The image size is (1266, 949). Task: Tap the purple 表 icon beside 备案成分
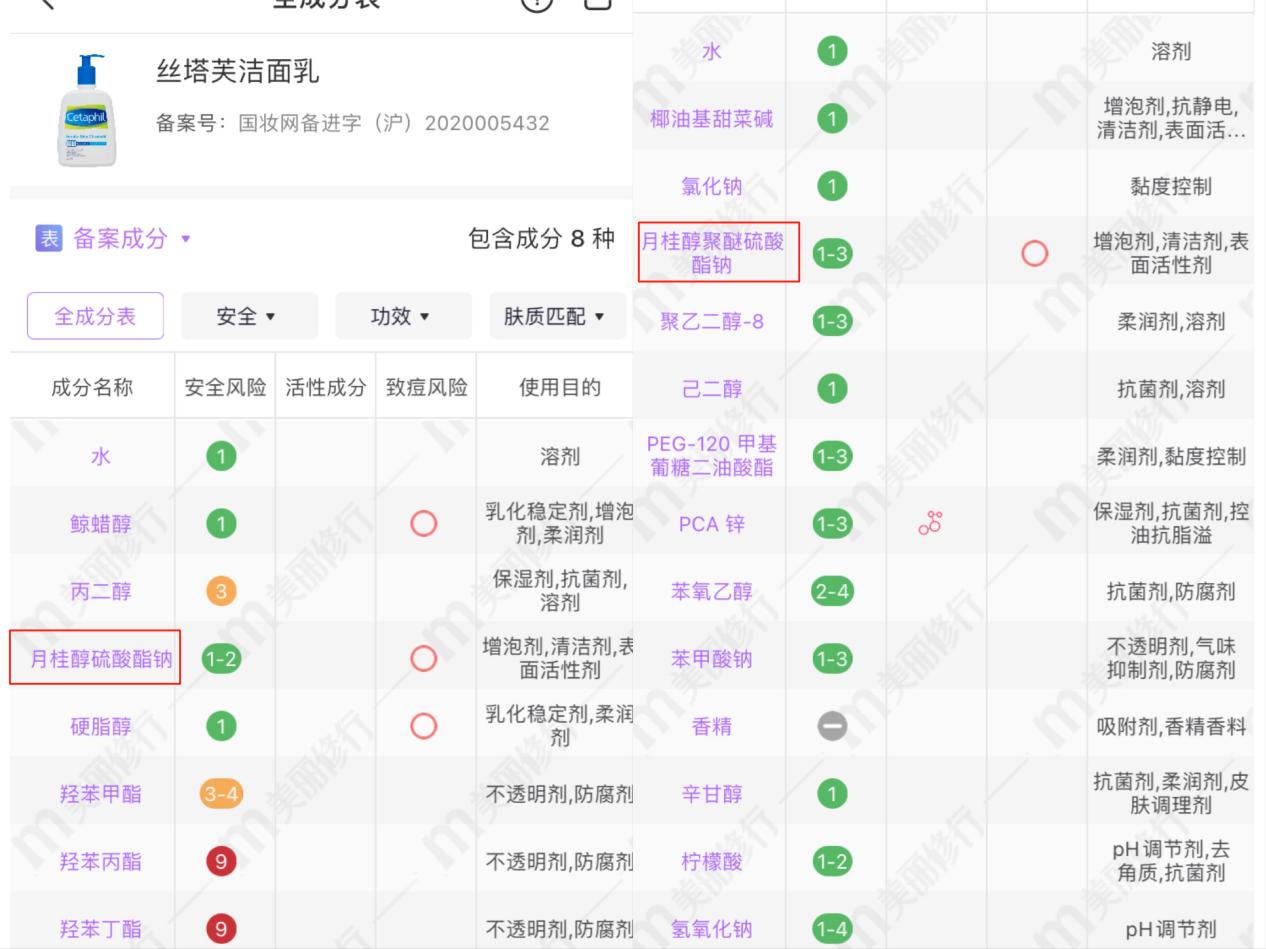coord(48,239)
